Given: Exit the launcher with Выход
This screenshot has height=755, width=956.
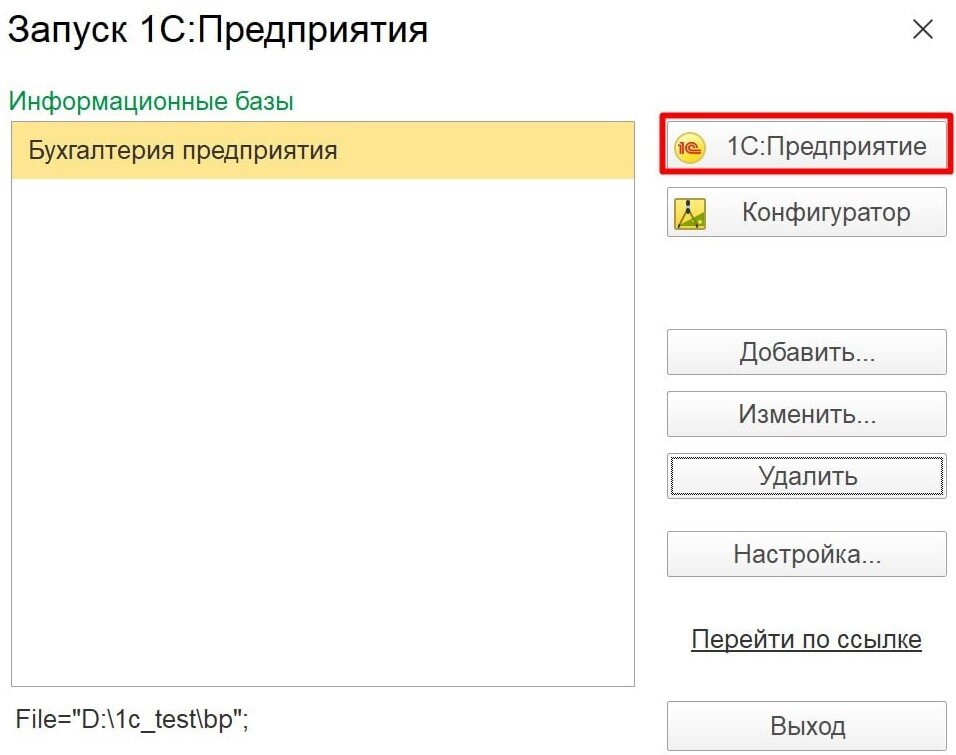Looking at the screenshot, I should (x=807, y=726).
